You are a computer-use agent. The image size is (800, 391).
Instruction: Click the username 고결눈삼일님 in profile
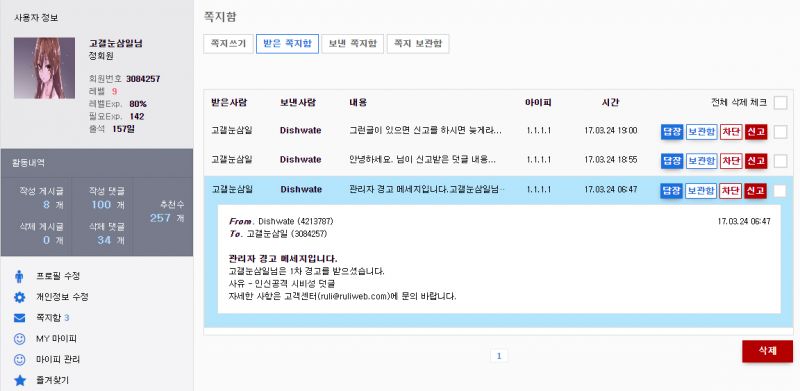click(116, 43)
